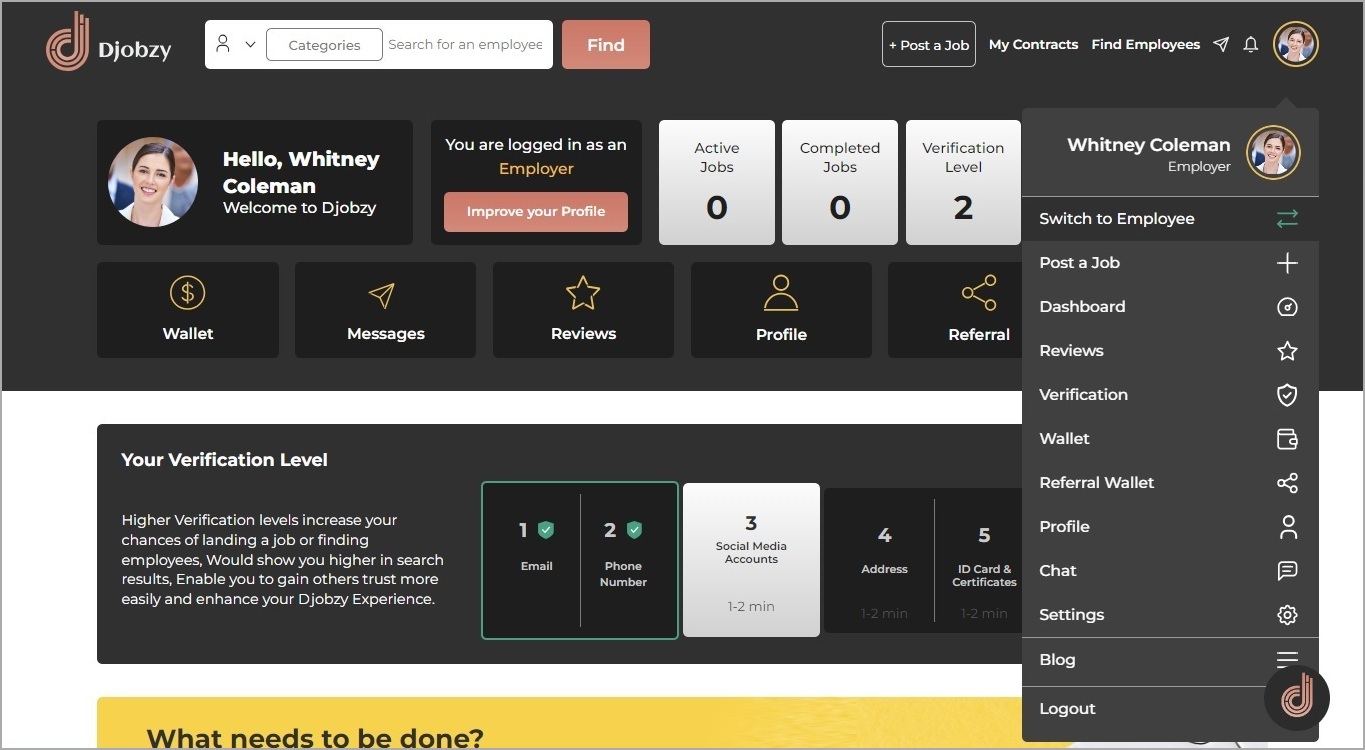Click the + Post a Job button

point(928,45)
